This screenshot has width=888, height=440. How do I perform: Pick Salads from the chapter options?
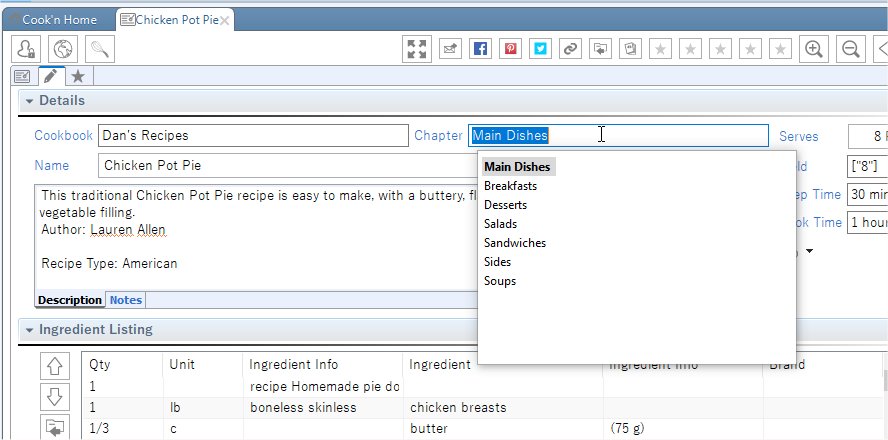click(x=501, y=224)
